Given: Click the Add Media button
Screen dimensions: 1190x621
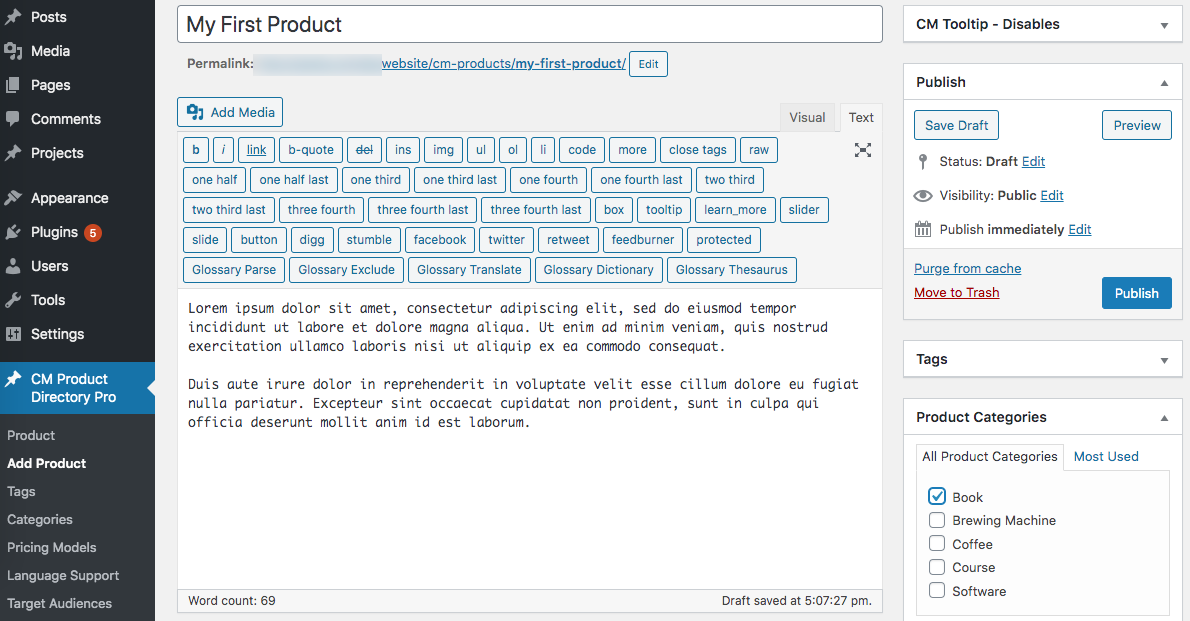Looking at the screenshot, I should pos(230,112).
